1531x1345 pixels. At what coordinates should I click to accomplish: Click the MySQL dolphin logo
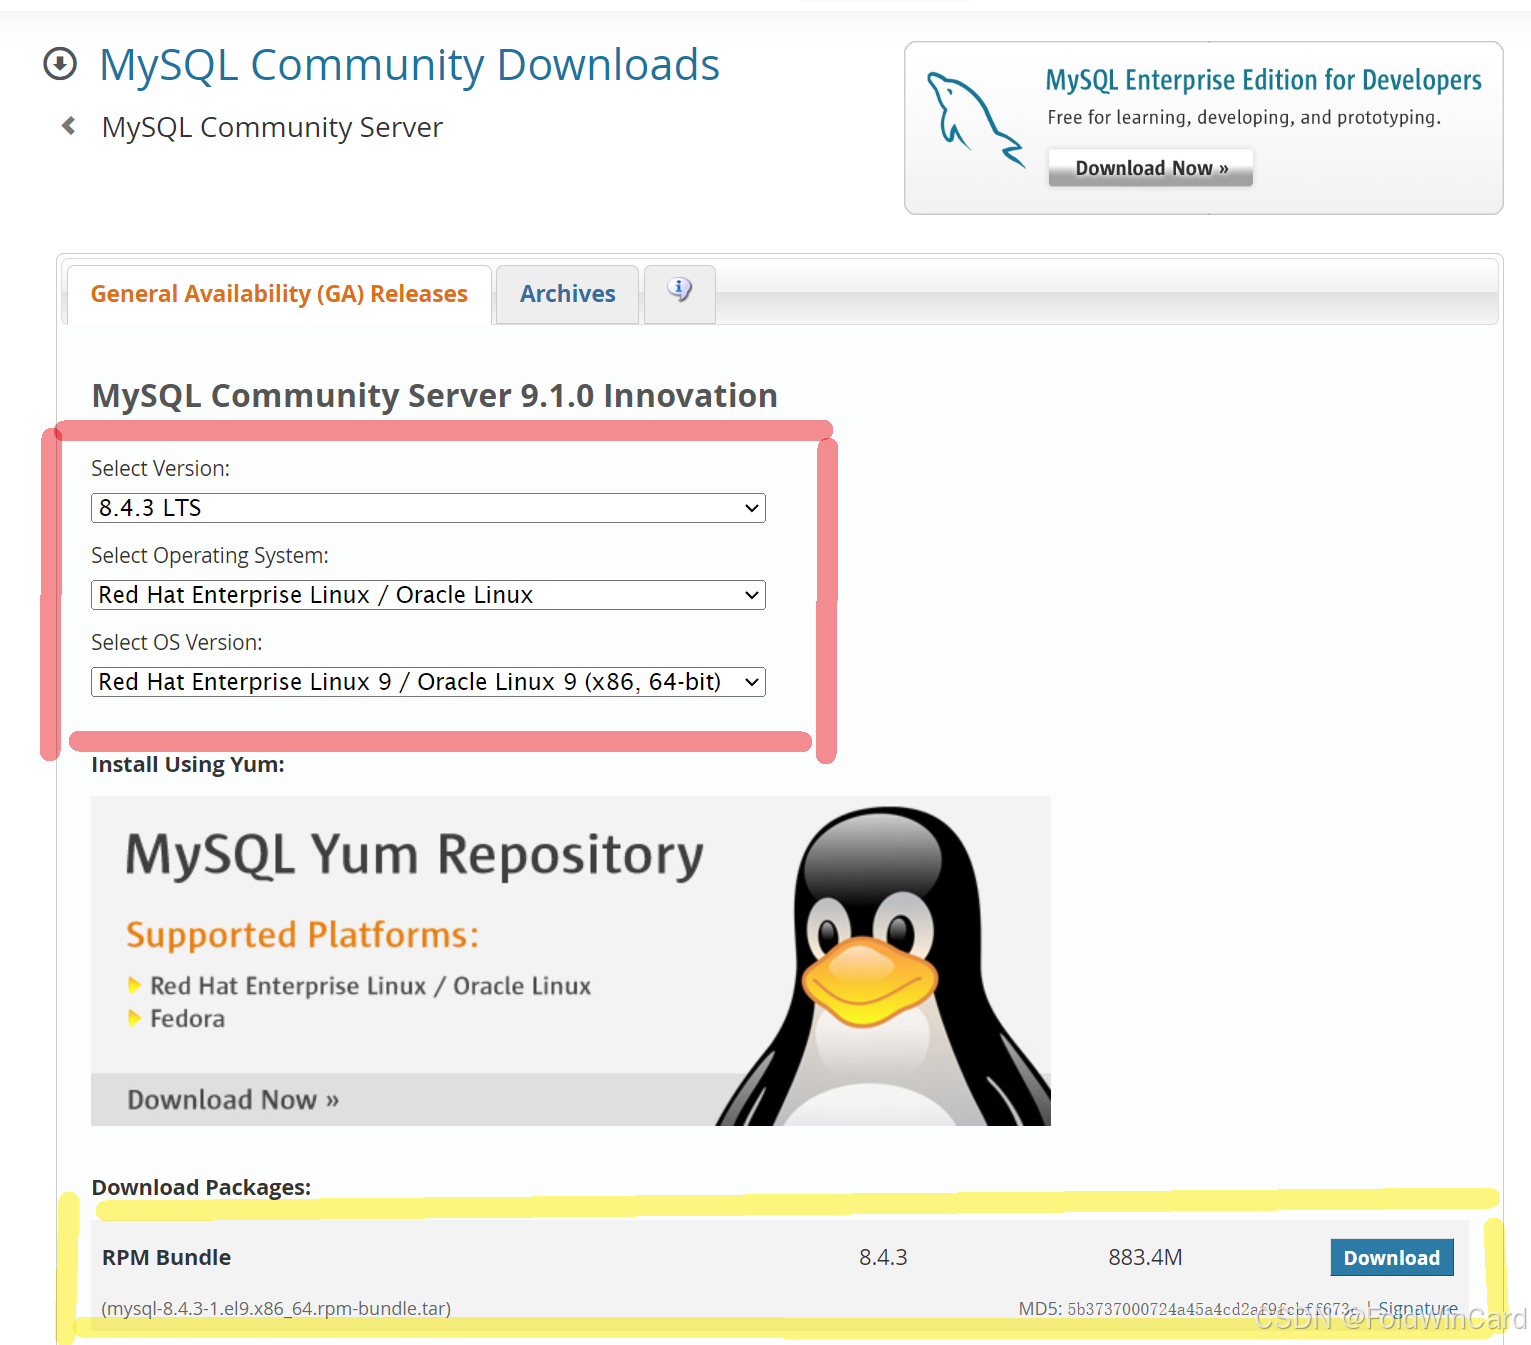click(x=976, y=120)
